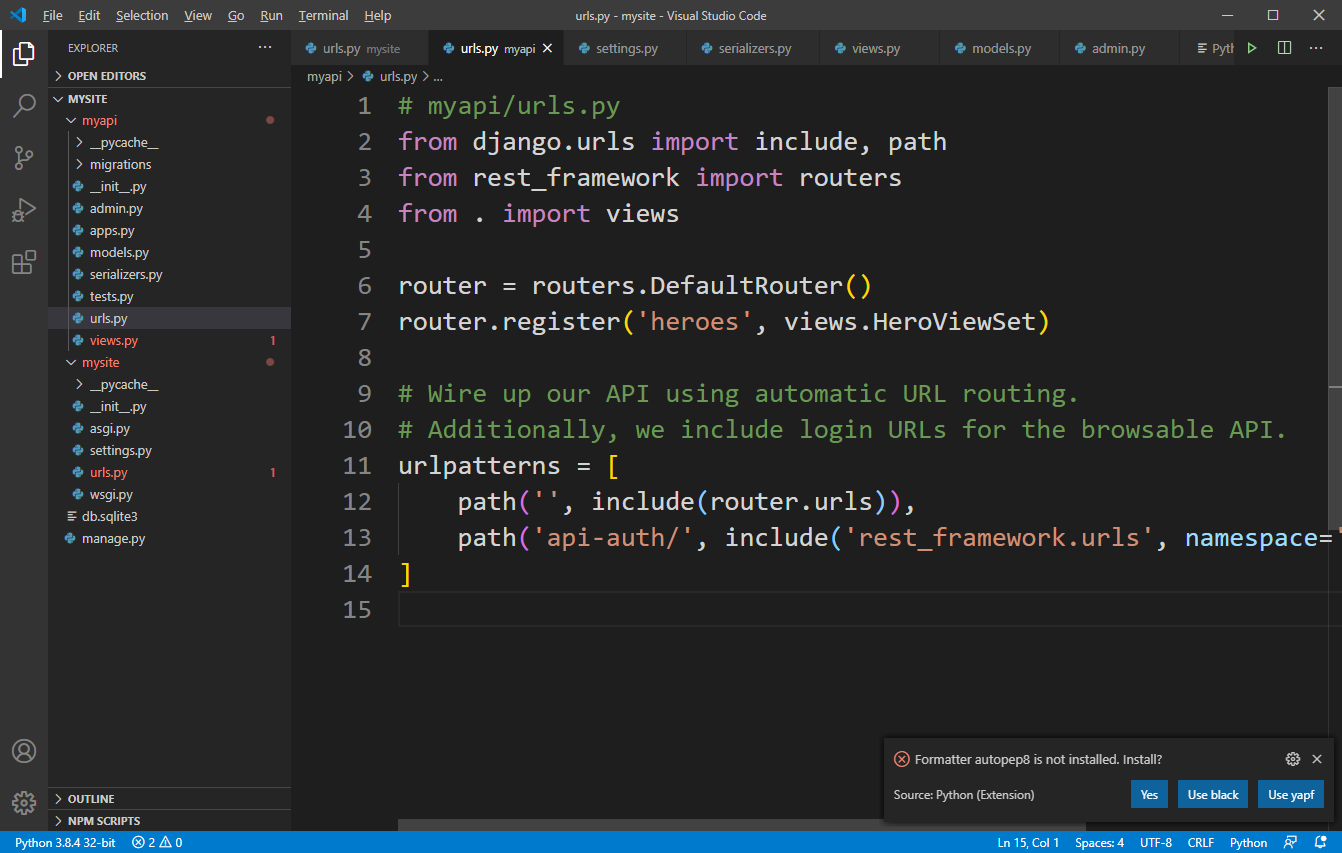Click Ln 15, Col 1 in the status bar
Screen dimensions: 1342x853
tap(1028, 842)
